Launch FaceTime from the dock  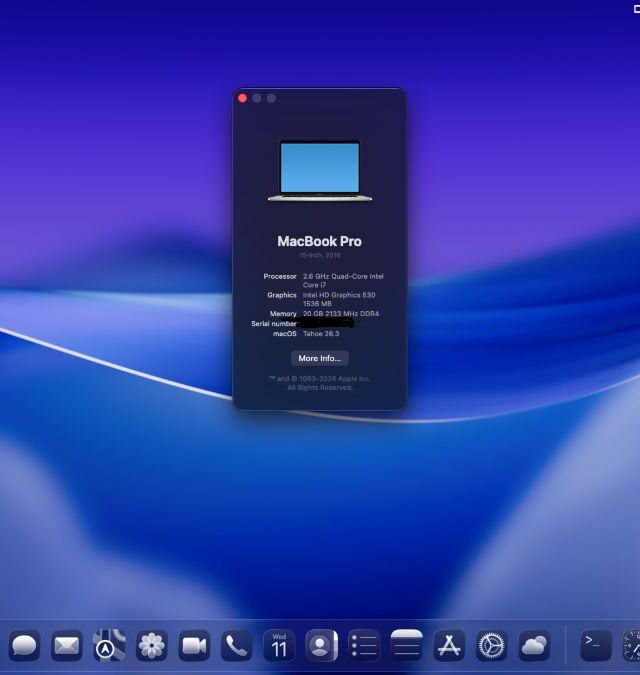(x=194, y=646)
